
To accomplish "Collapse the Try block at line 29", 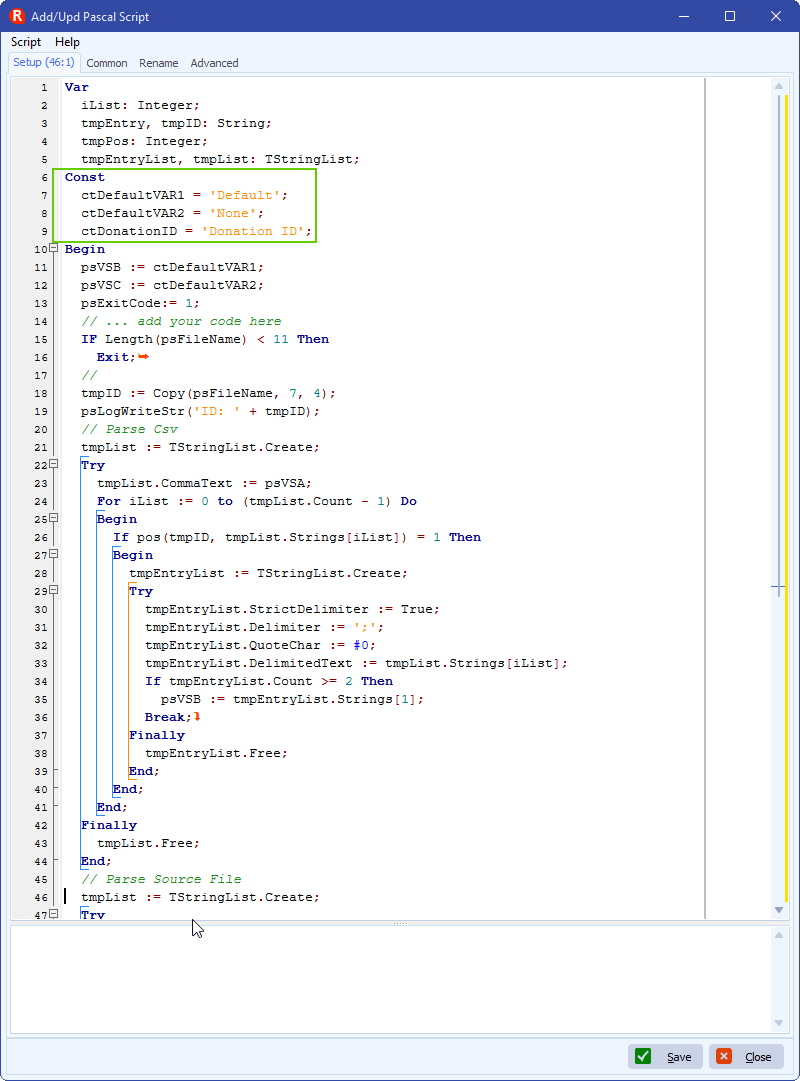I will point(54,590).
